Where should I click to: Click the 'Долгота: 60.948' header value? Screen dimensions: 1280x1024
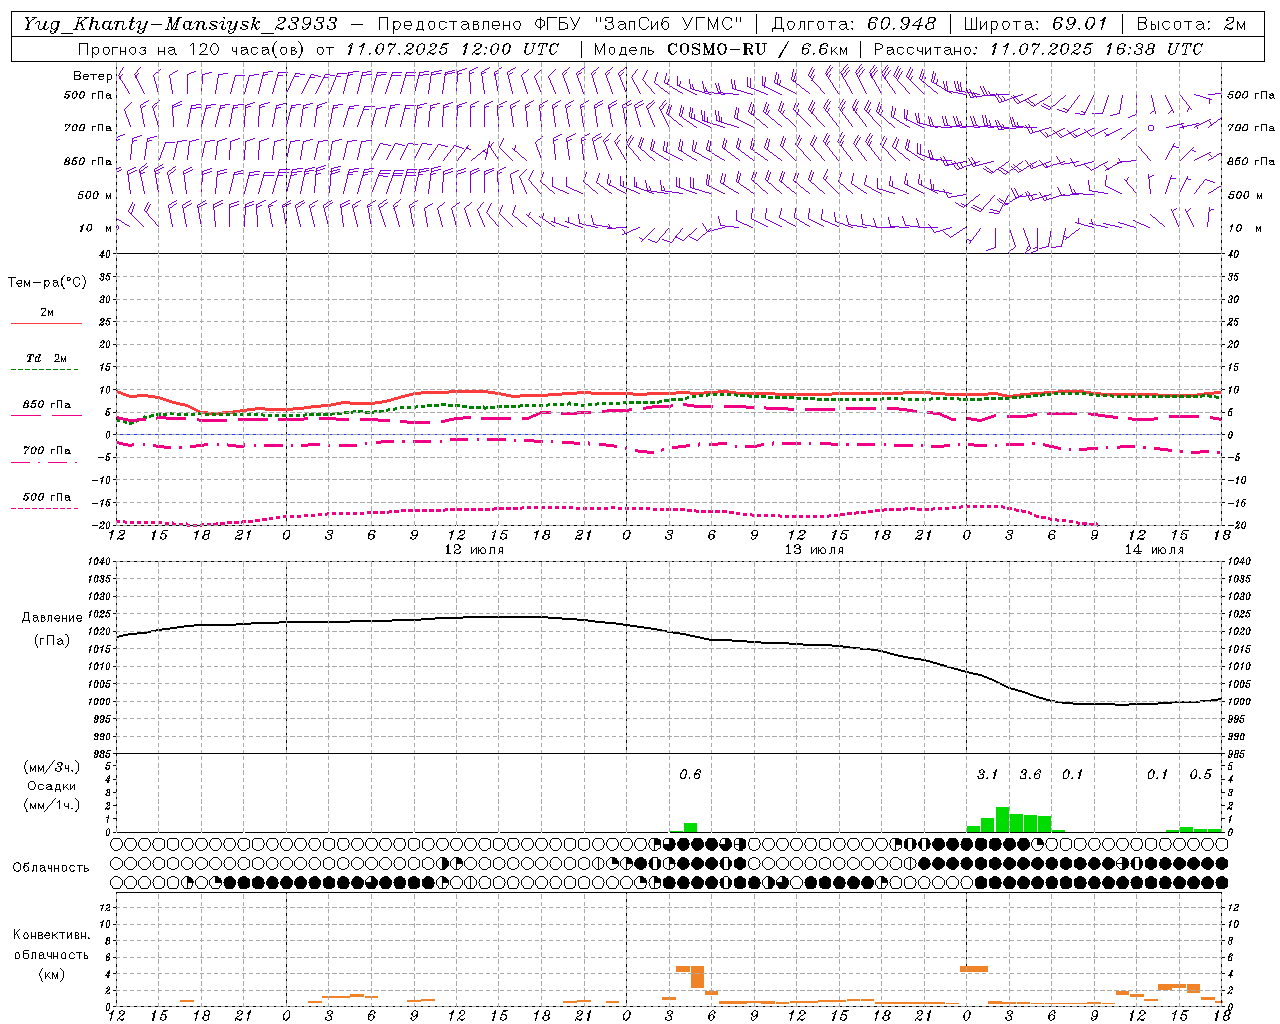[x=854, y=24]
